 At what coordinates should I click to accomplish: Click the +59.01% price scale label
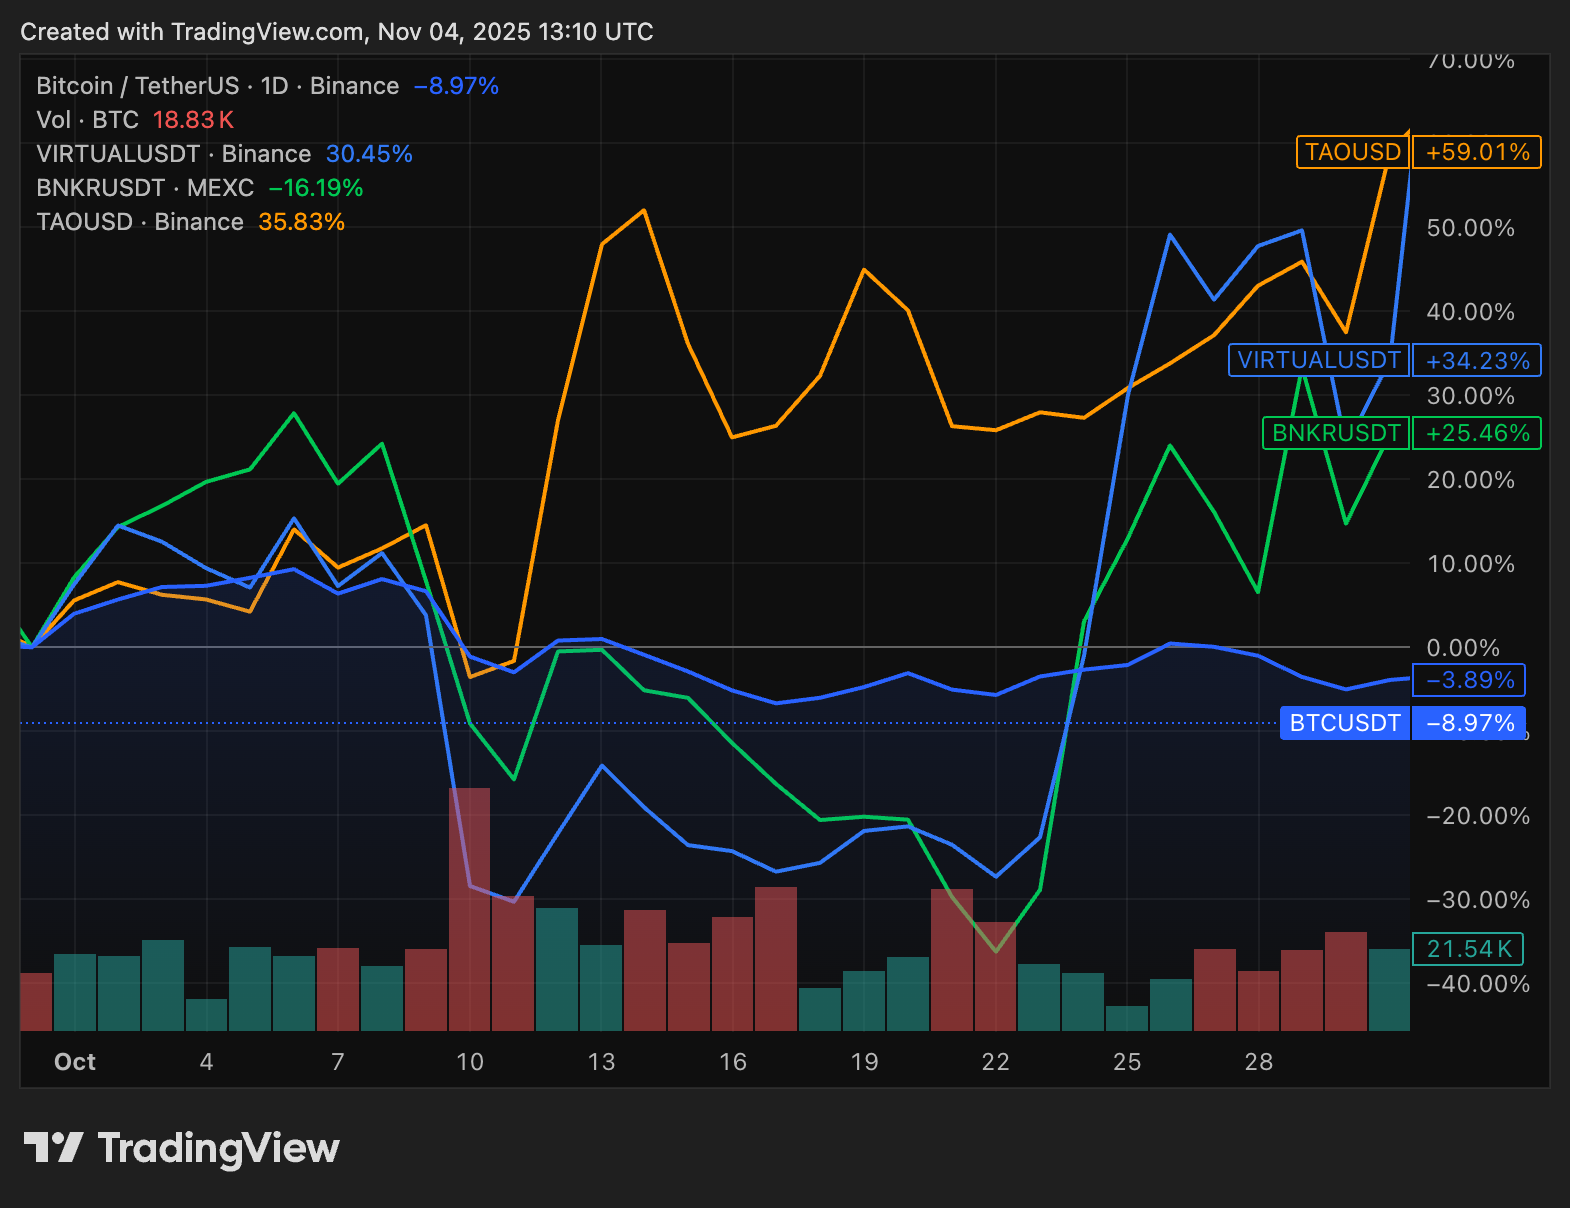coord(1477,152)
